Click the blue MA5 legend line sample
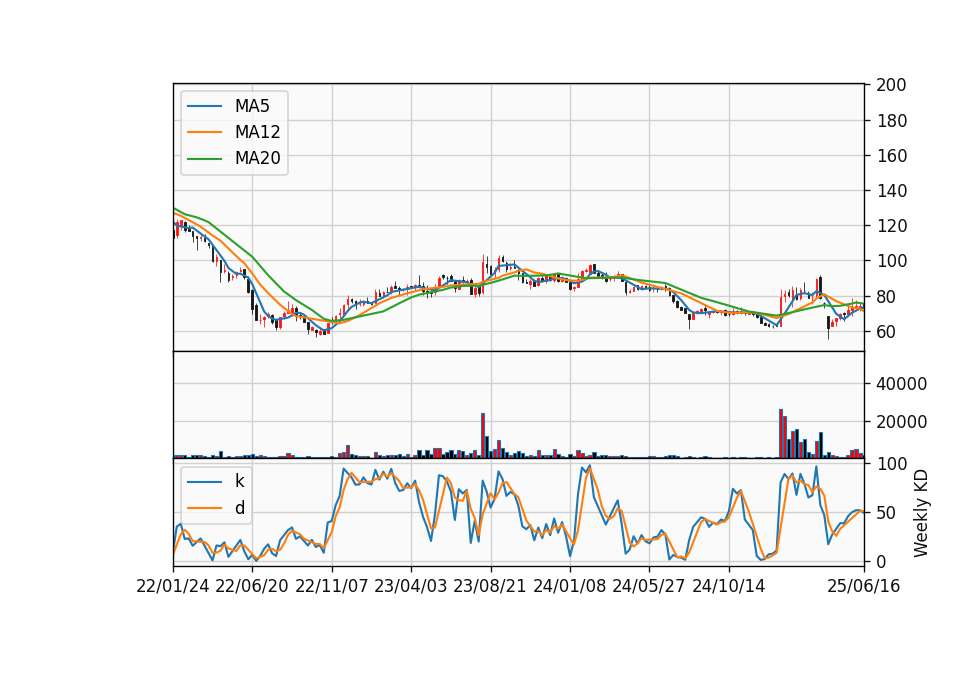The width and height of the screenshot is (960, 690). [204, 106]
